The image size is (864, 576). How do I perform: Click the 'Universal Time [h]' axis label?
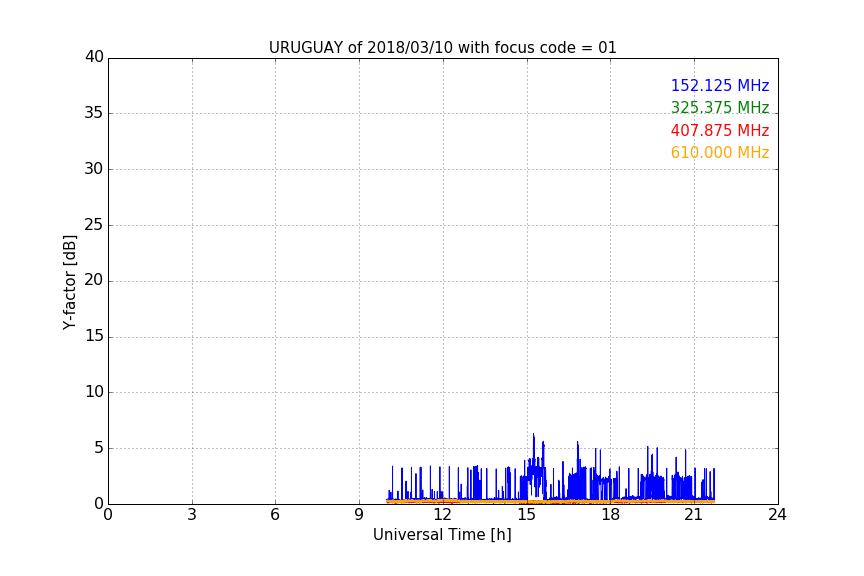[442, 535]
